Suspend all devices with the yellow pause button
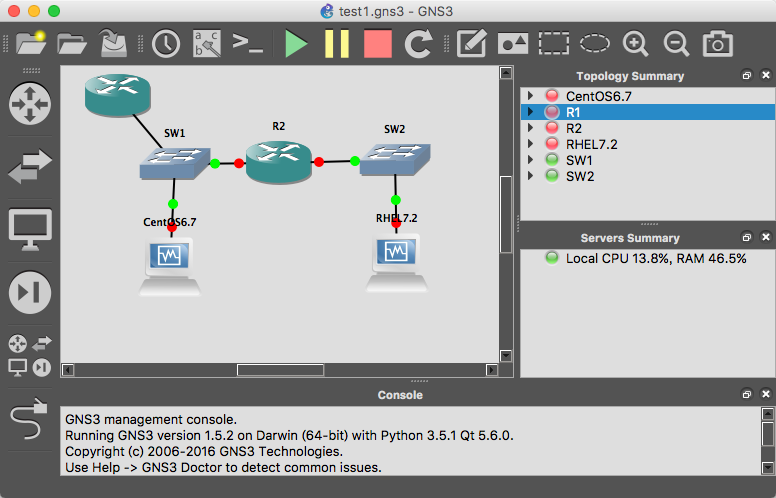The image size is (776, 498). [337, 44]
